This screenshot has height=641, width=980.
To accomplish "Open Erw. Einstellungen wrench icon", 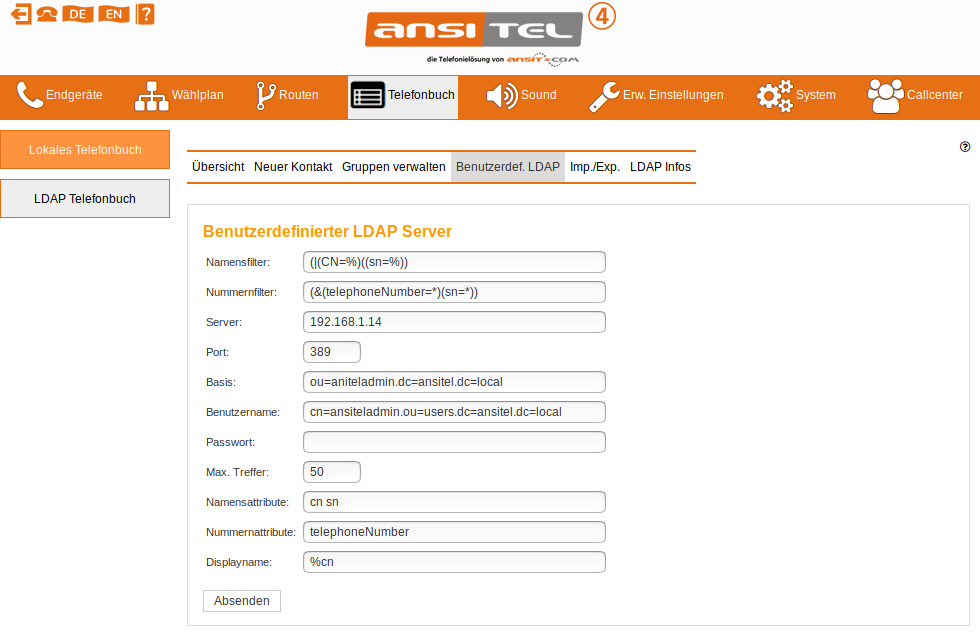I will click(x=602, y=96).
